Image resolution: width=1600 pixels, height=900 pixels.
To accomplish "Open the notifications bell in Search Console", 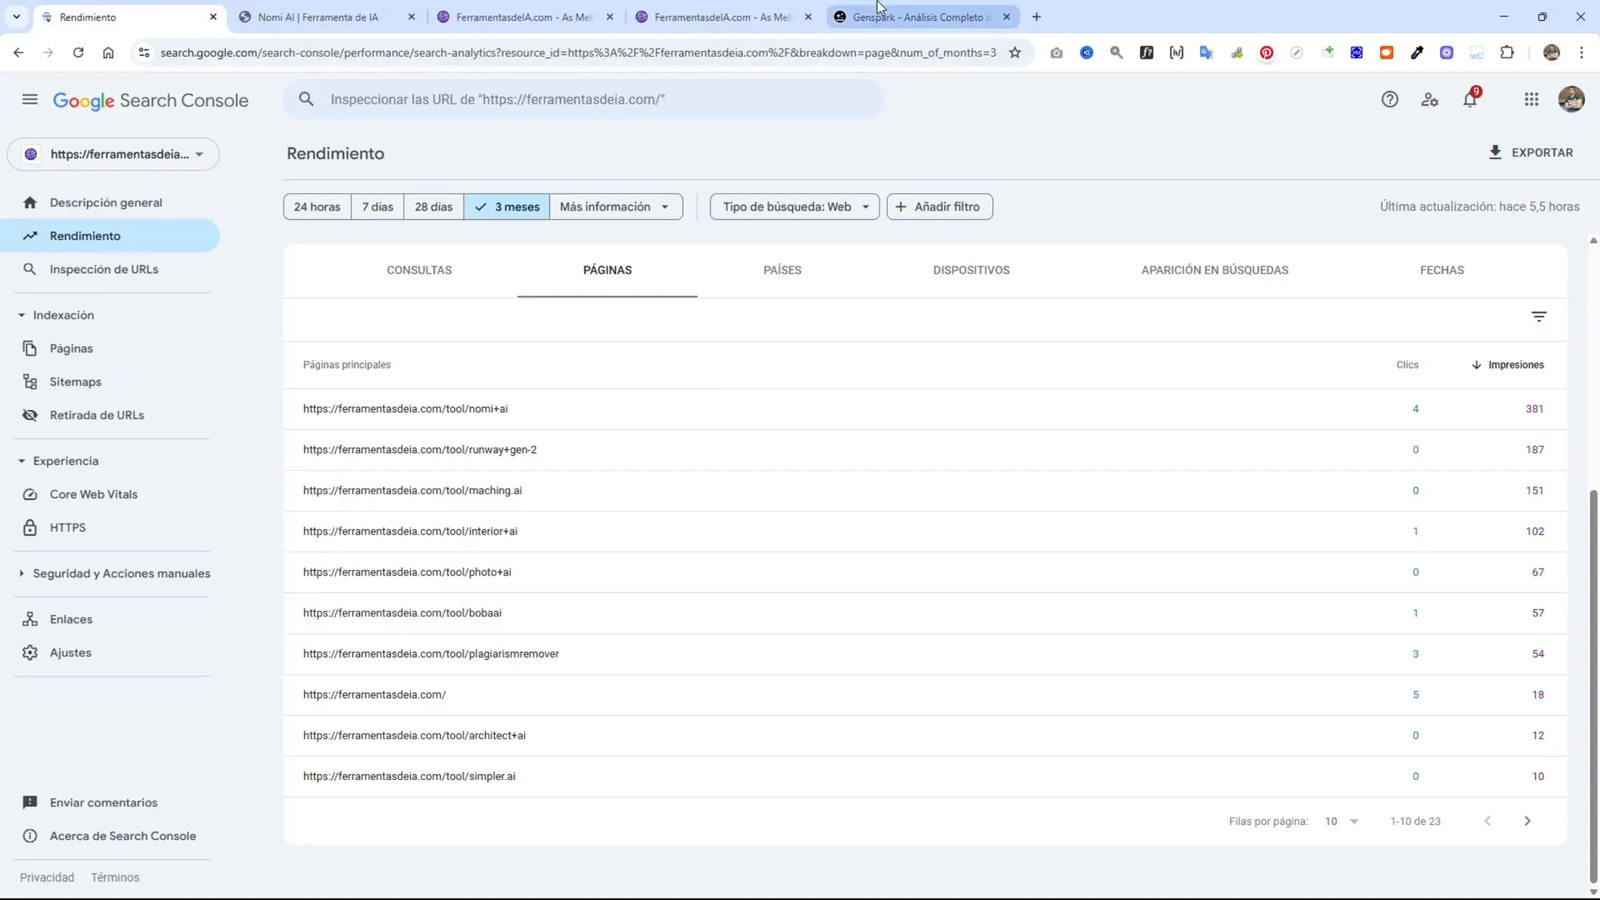I will (x=1469, y=99).
